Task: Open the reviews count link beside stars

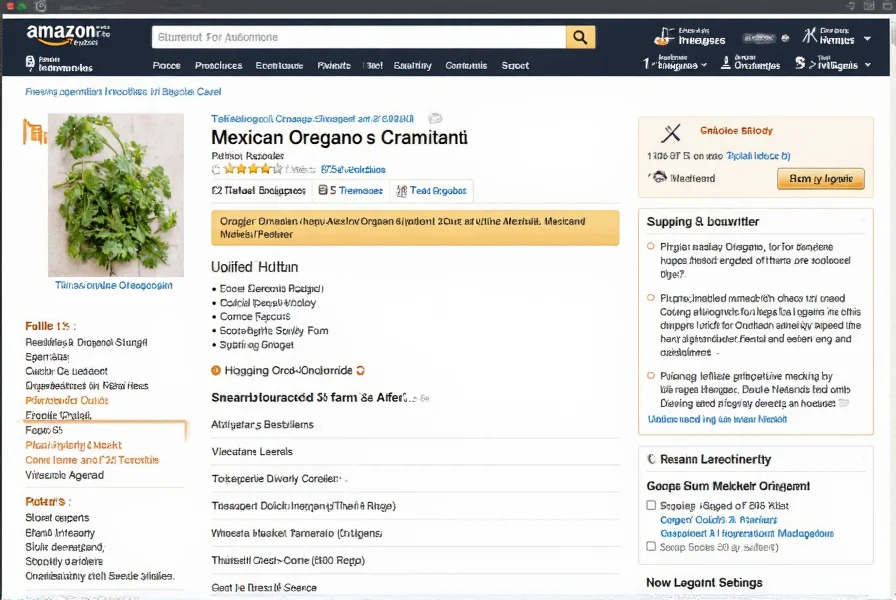Action: [x=353, y=170]
